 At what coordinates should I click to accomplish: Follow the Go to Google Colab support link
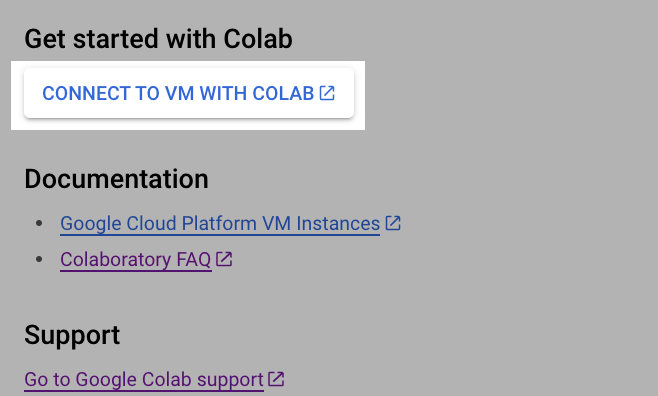click(x=144, y=380)
